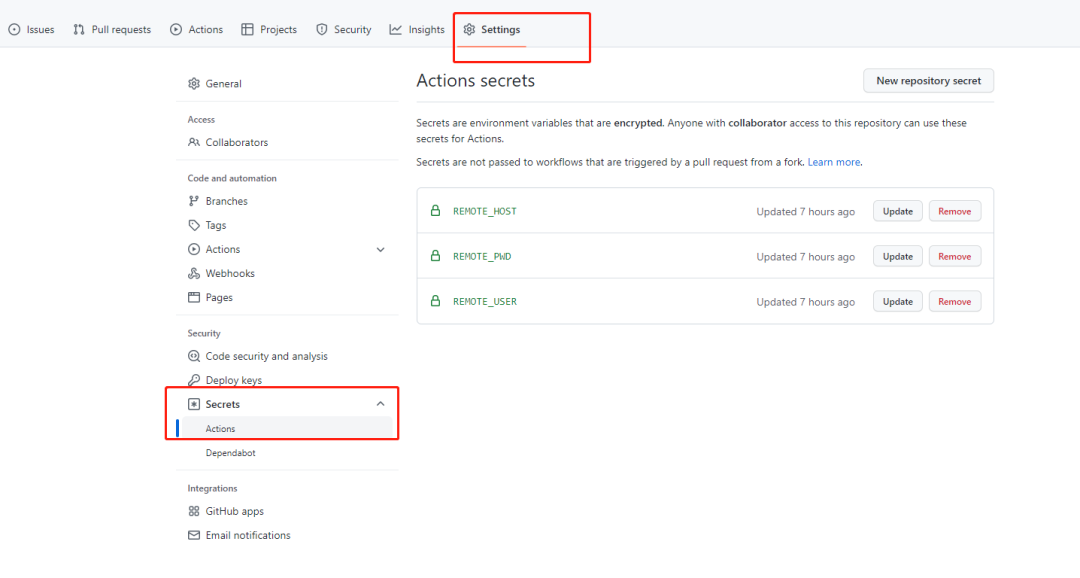Click the Email notifications envelope icon
1080x578 pixels.
(x=194, y=536)
